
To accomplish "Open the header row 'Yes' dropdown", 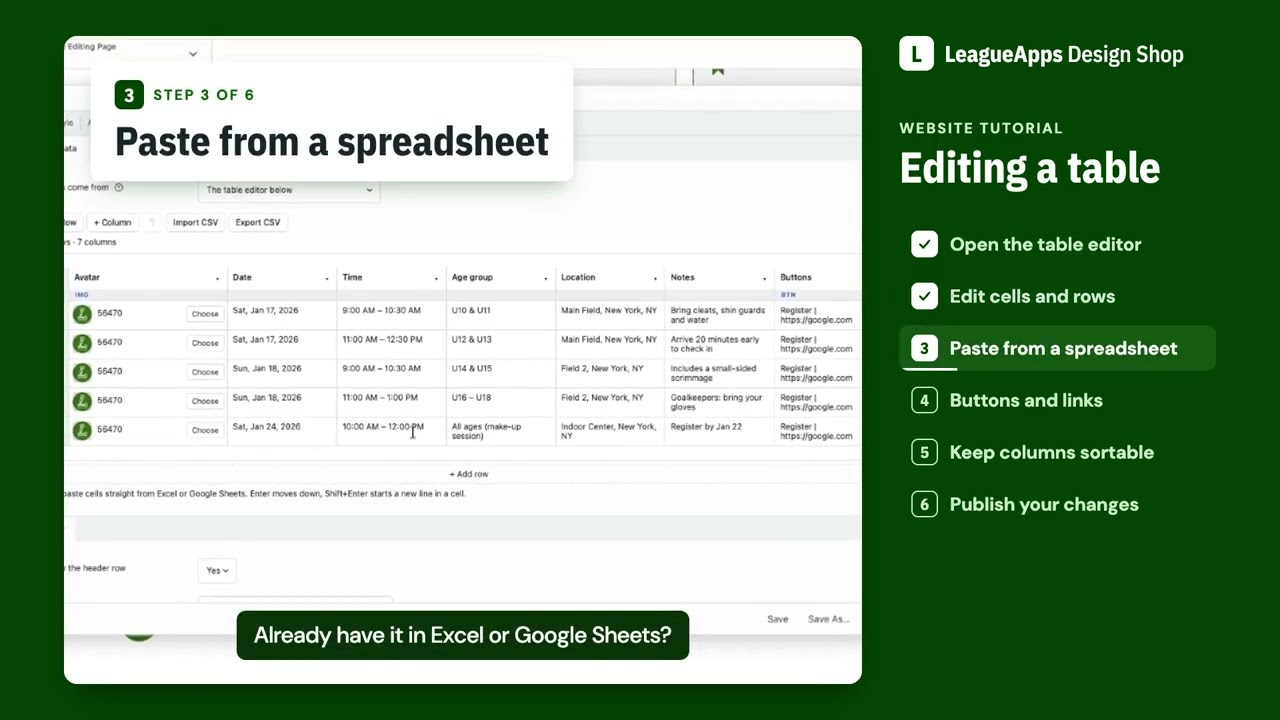I will [217, 570].
